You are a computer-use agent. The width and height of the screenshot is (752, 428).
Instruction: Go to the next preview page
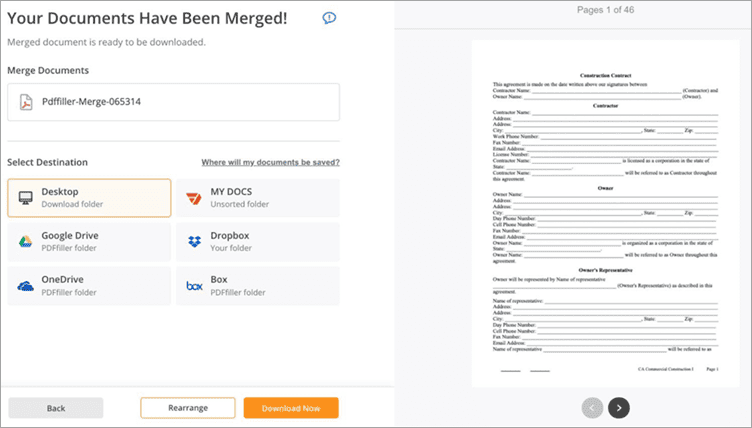(x=619, y=407)
